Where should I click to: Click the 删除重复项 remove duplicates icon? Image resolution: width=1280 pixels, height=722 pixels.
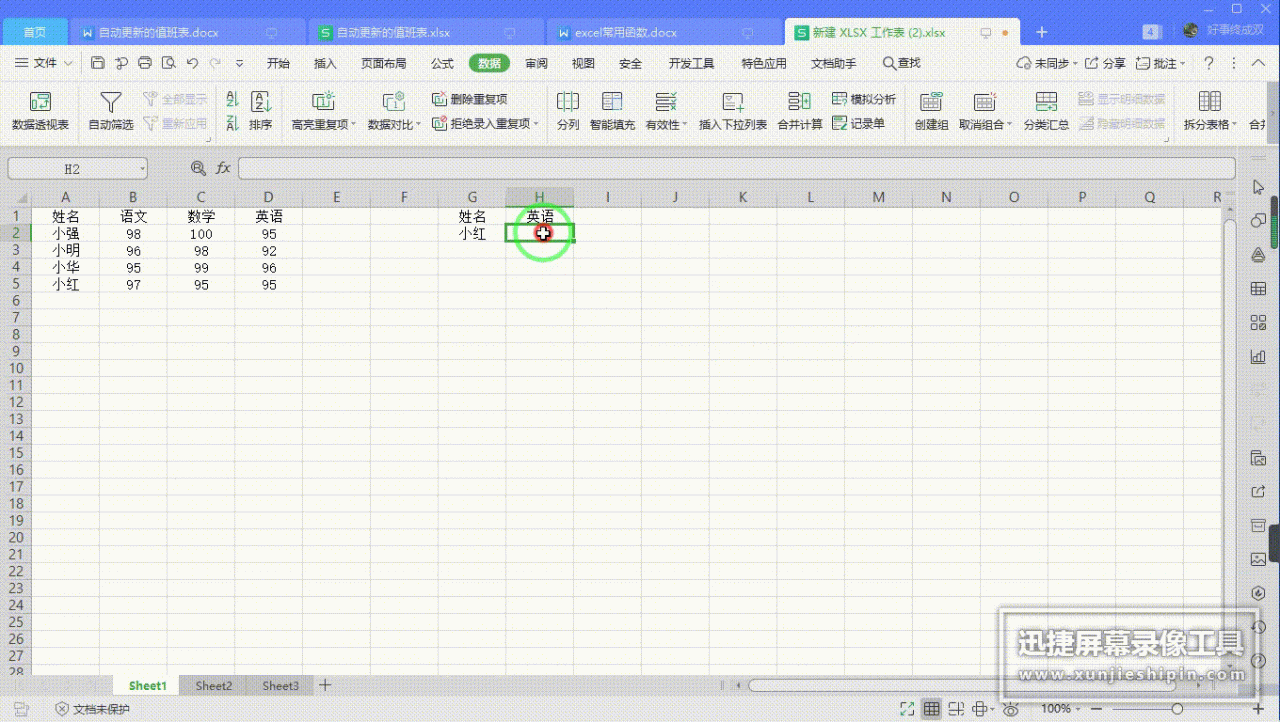click(x=440, y=100)
